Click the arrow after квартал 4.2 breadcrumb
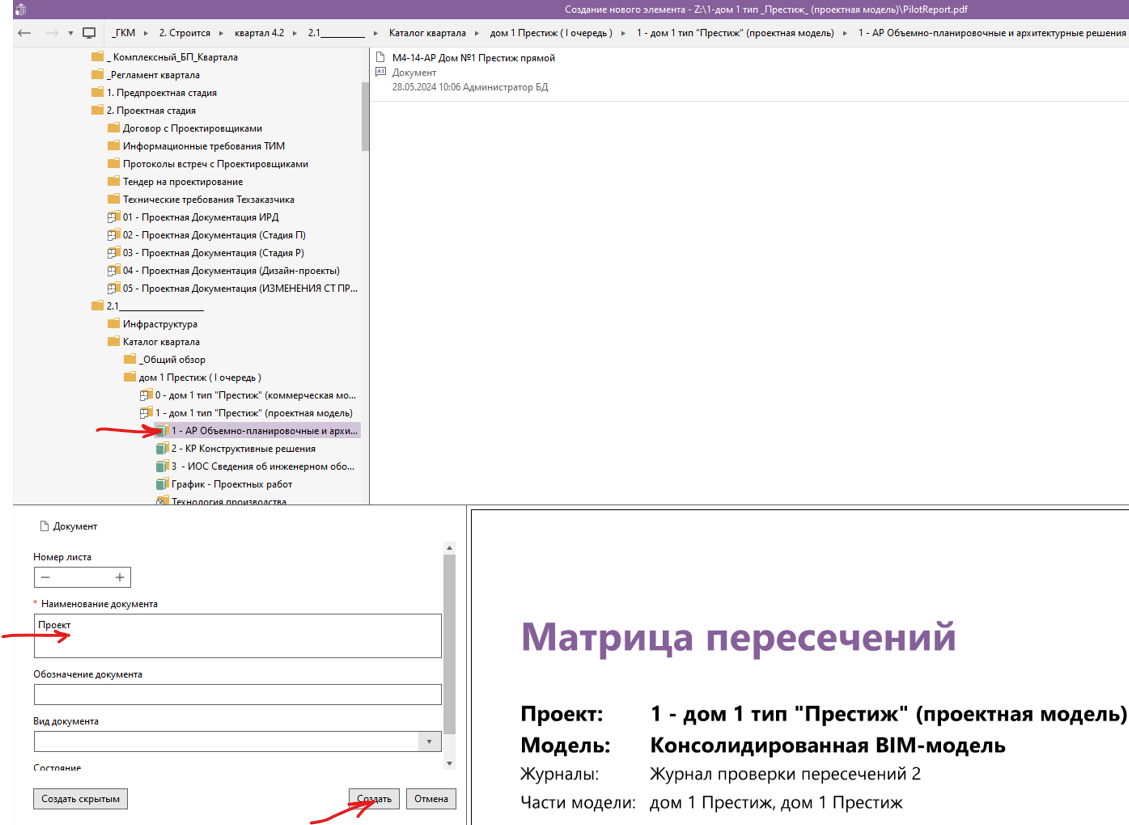The width and height of the screenshot is (1129, 825). click(x=296, y=33)
